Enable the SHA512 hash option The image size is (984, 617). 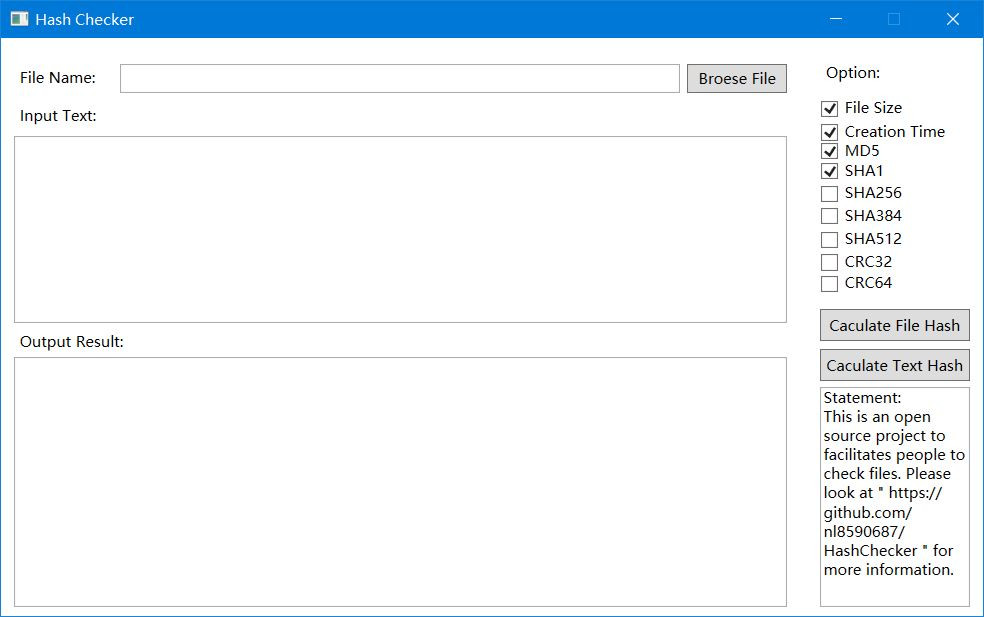[x=829, y=240]
